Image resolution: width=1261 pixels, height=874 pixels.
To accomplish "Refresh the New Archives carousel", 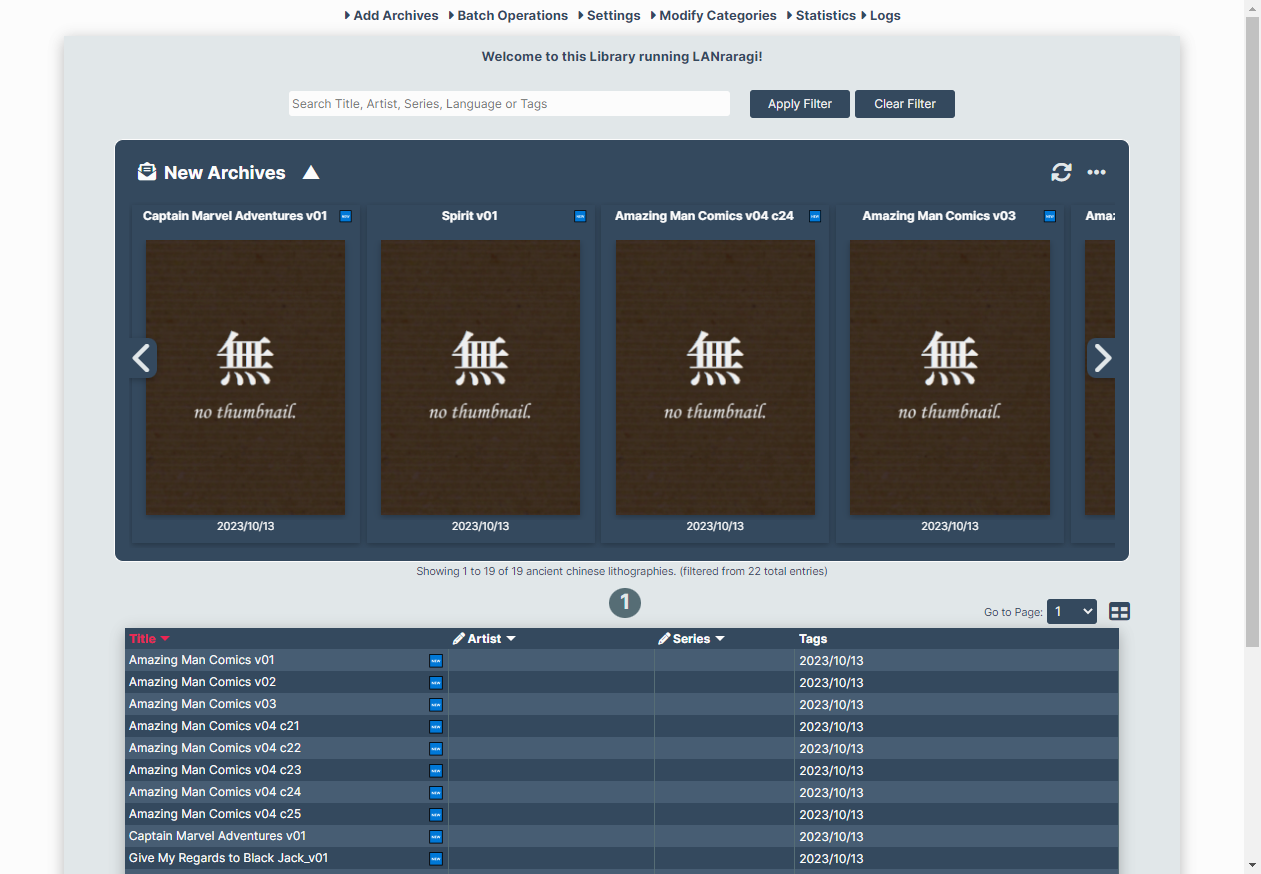I will (1061, 172).
